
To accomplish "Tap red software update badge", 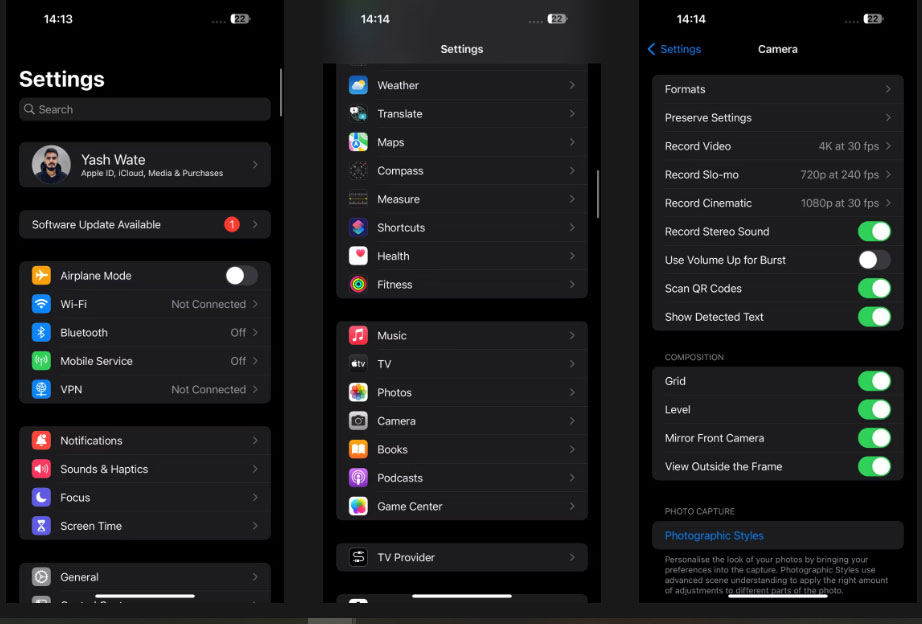I will coord(232,224).
